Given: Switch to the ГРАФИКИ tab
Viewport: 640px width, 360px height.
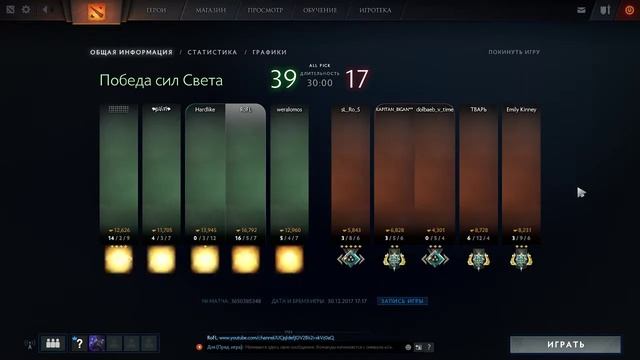Looking at the screenshot, I should 269,52.
